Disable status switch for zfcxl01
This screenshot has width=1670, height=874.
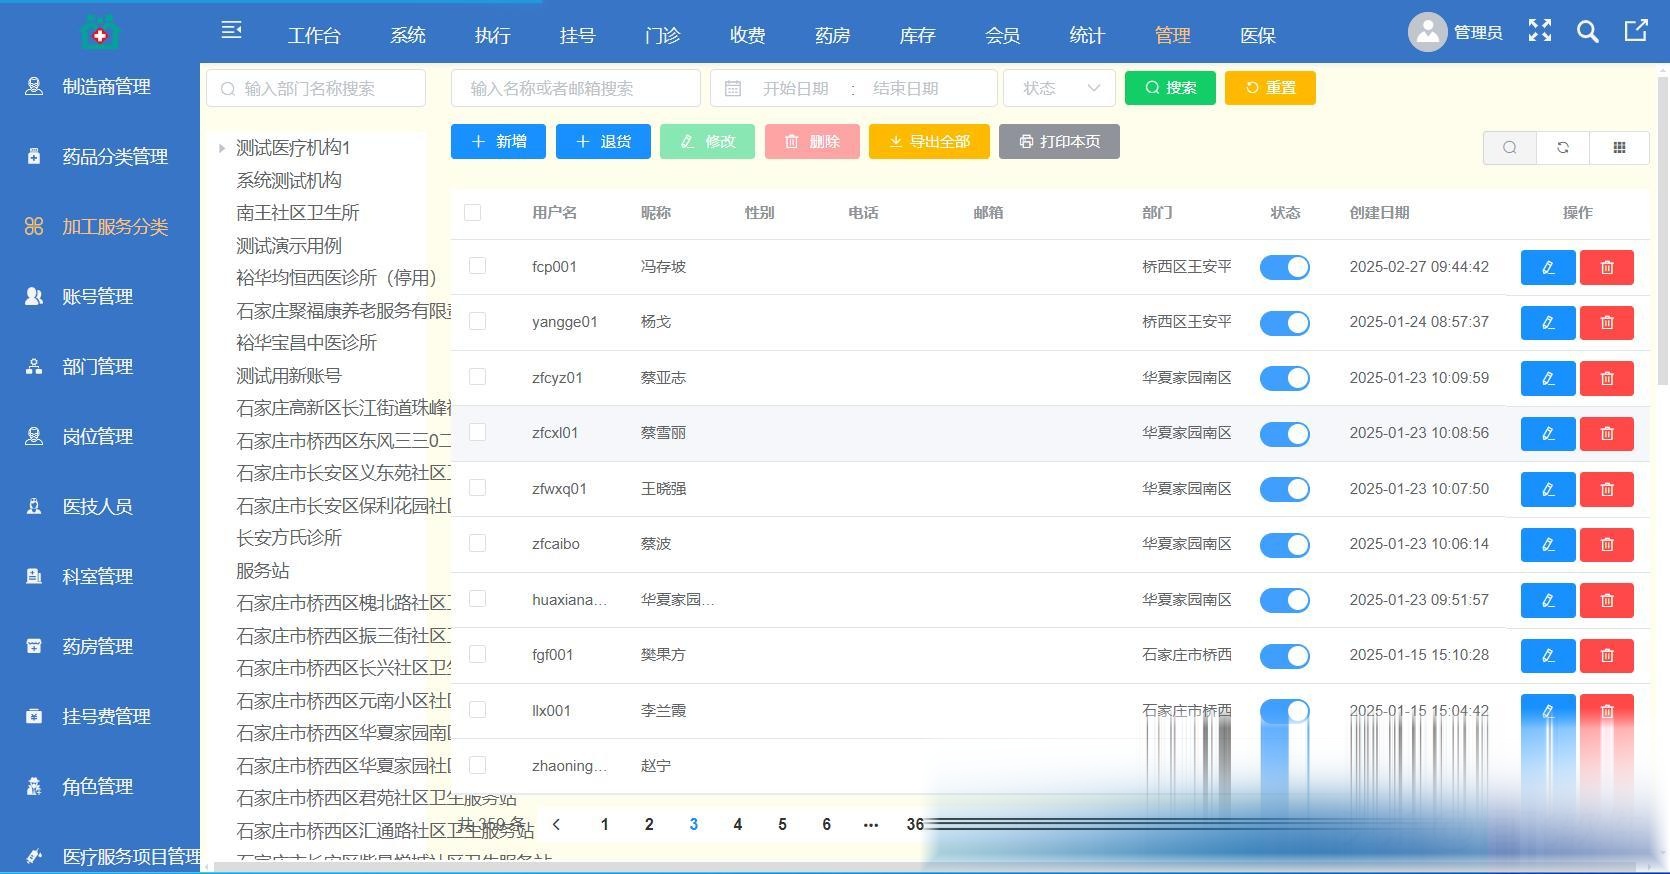click(1285, 434)
